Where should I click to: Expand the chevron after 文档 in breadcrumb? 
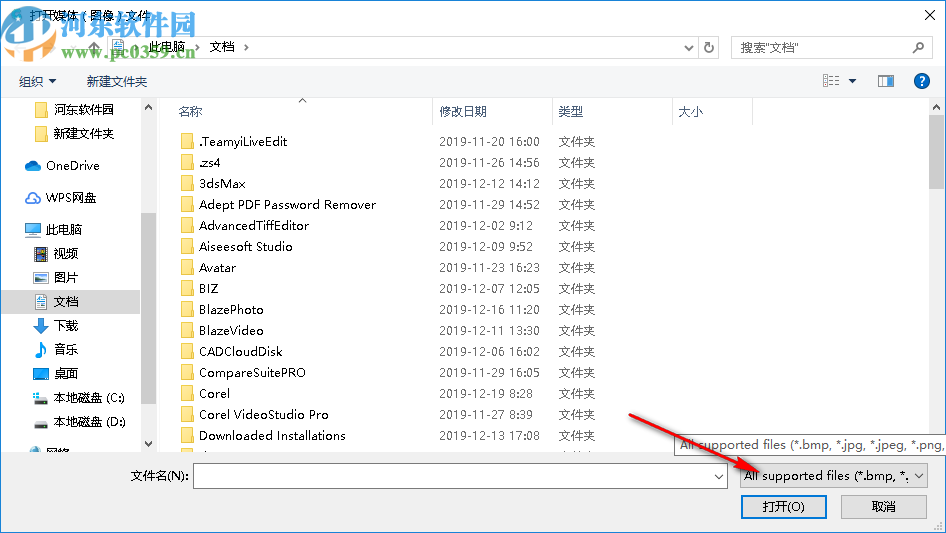[x=246, y=47]
